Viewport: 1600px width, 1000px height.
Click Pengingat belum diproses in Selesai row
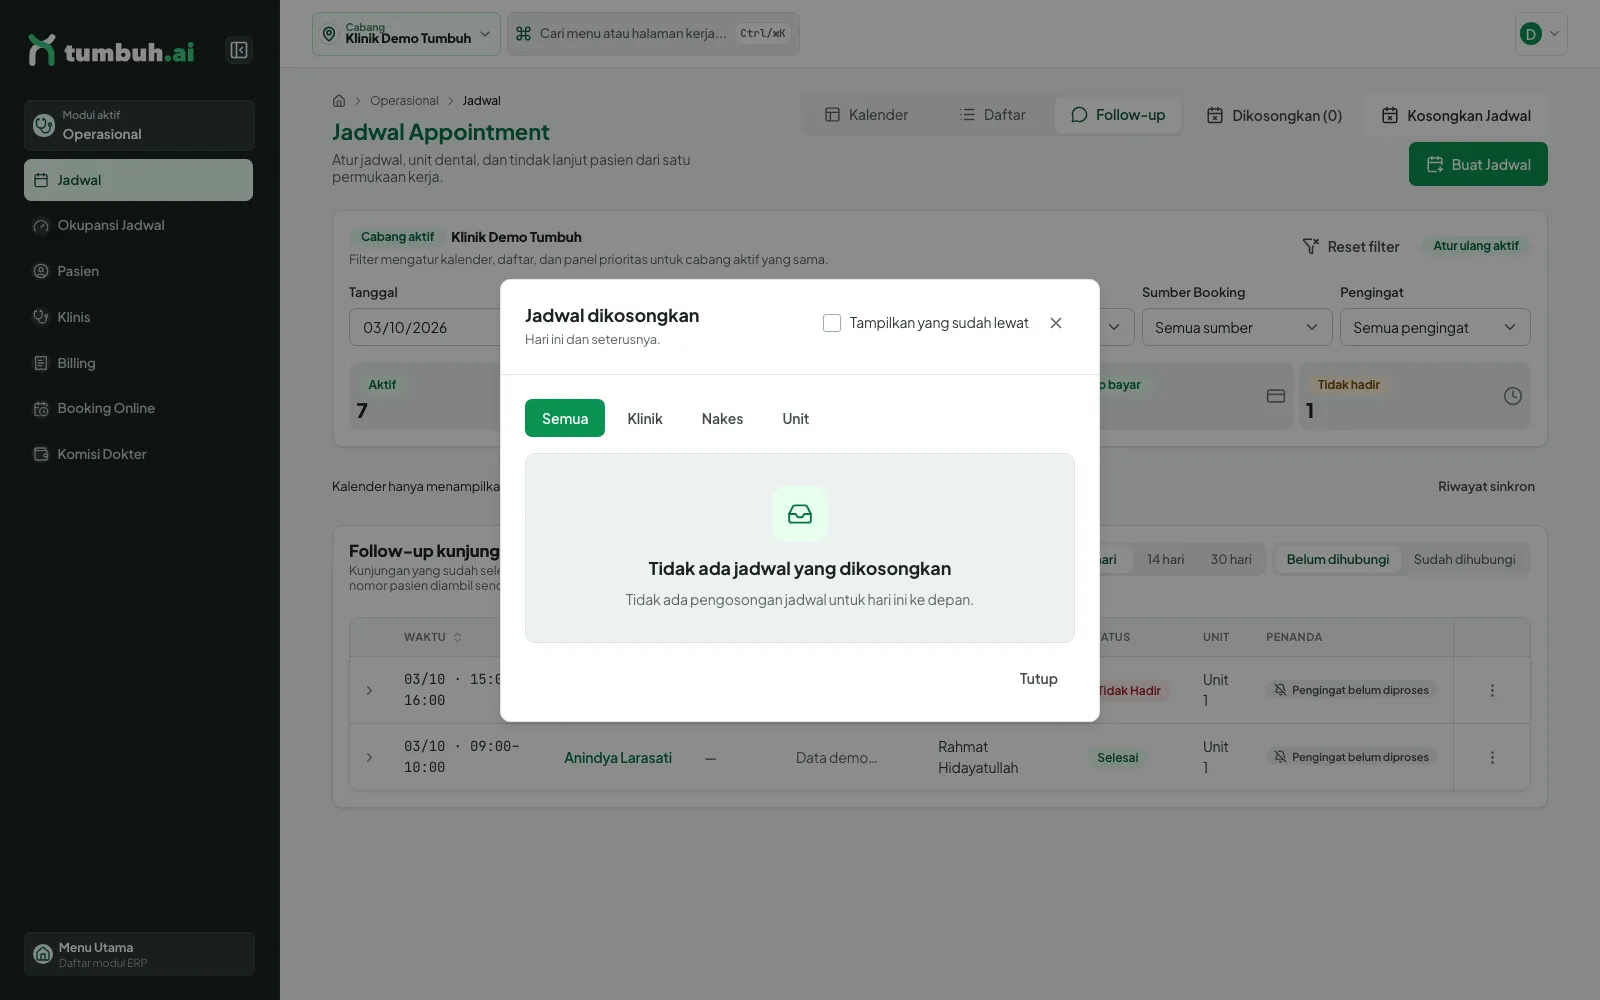[1351, 757]
